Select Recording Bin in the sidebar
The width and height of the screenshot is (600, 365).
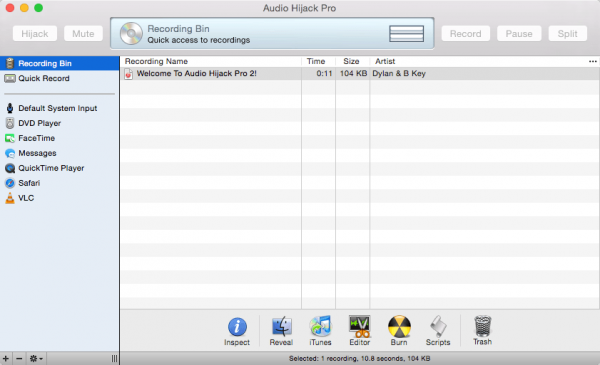pos(60,63)
